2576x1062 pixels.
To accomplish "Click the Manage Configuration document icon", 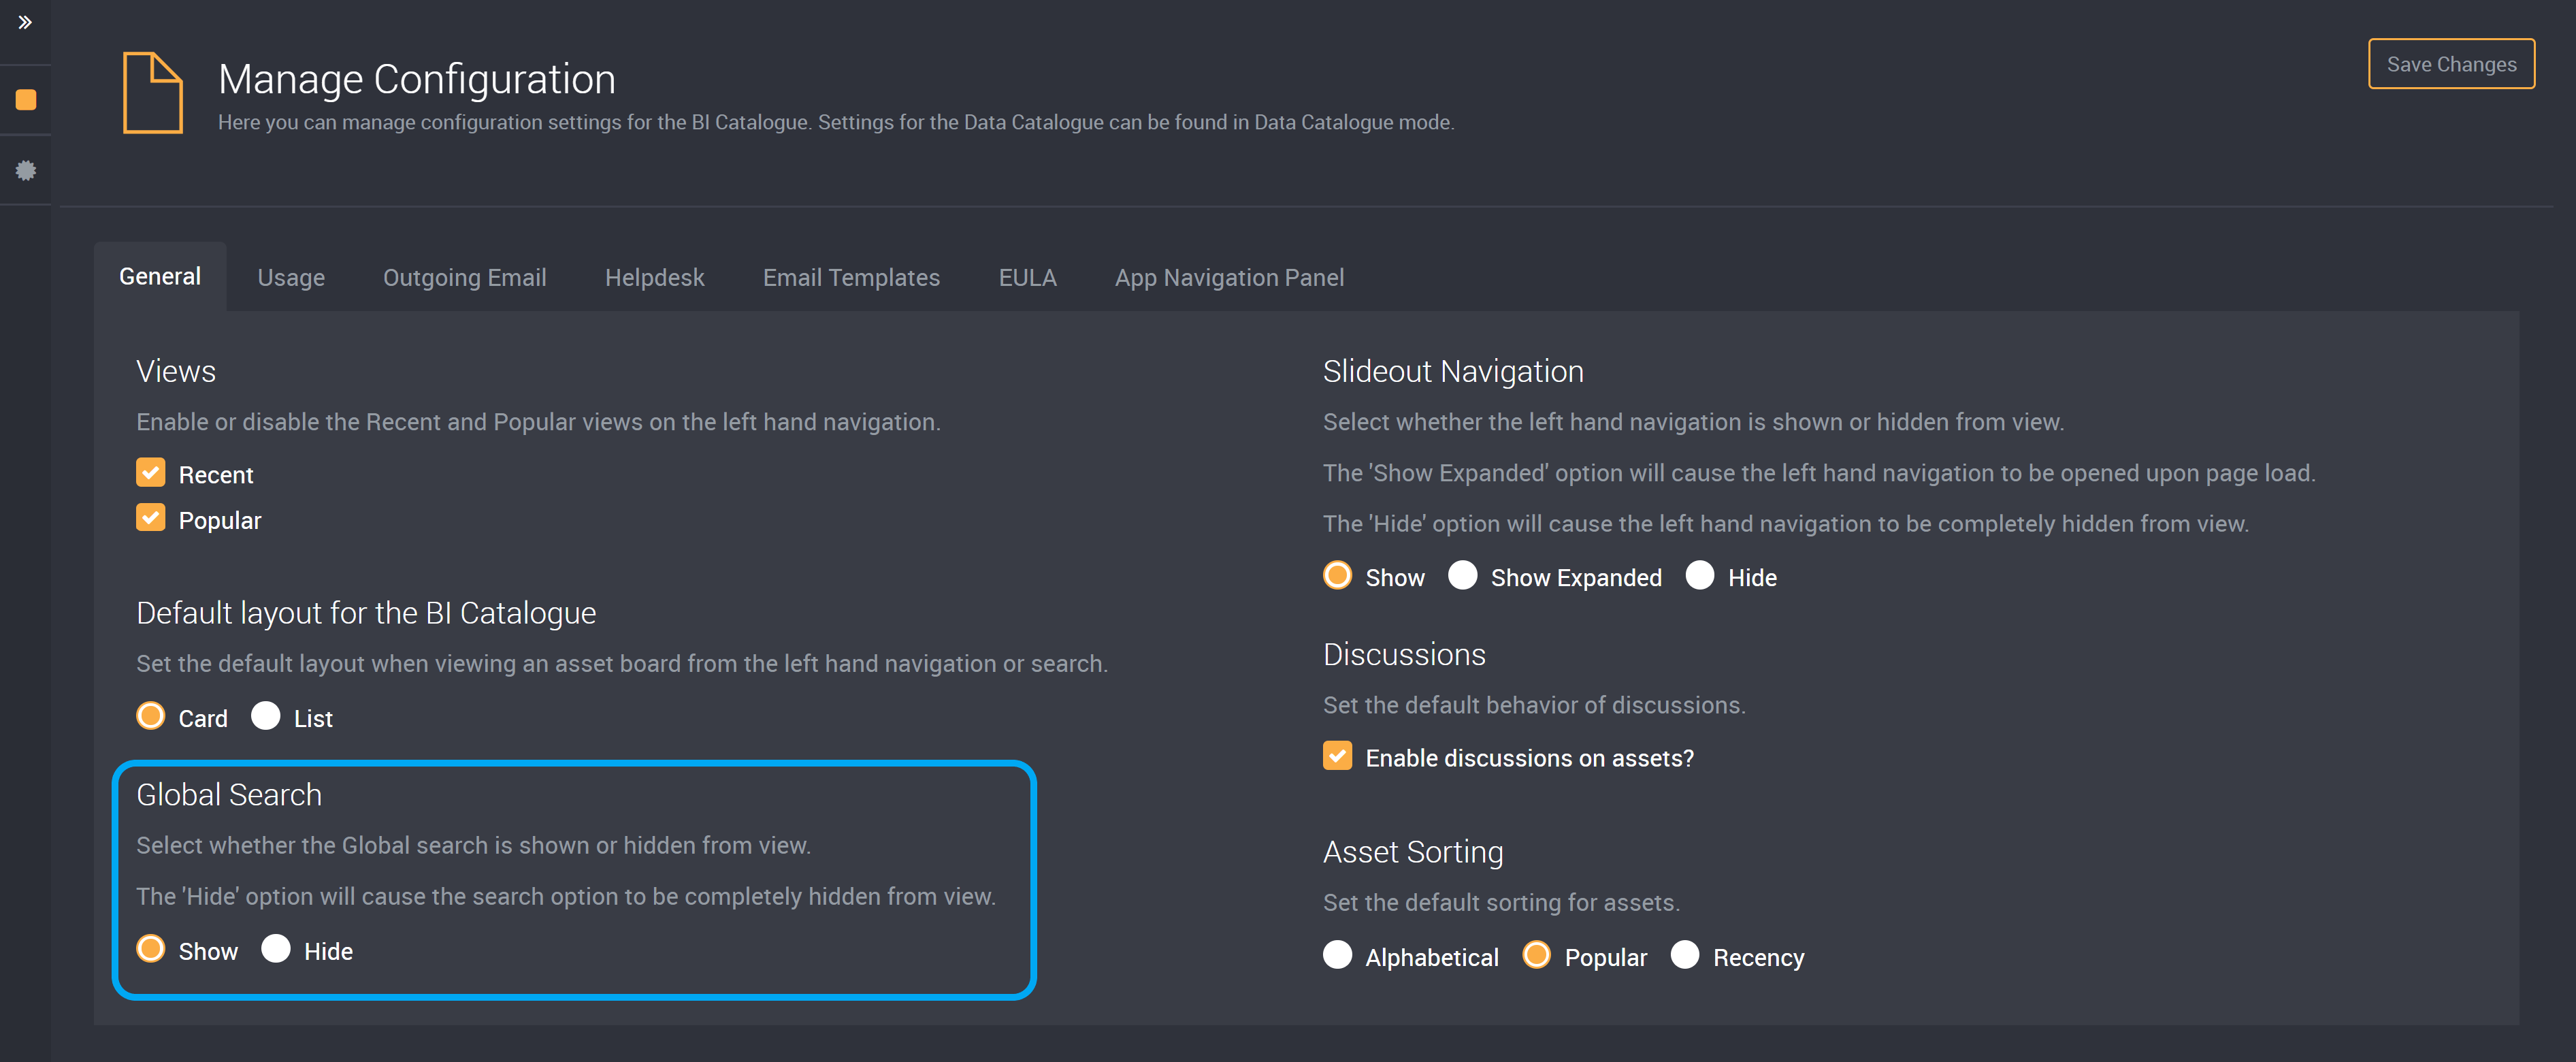I will pos(152,92).
